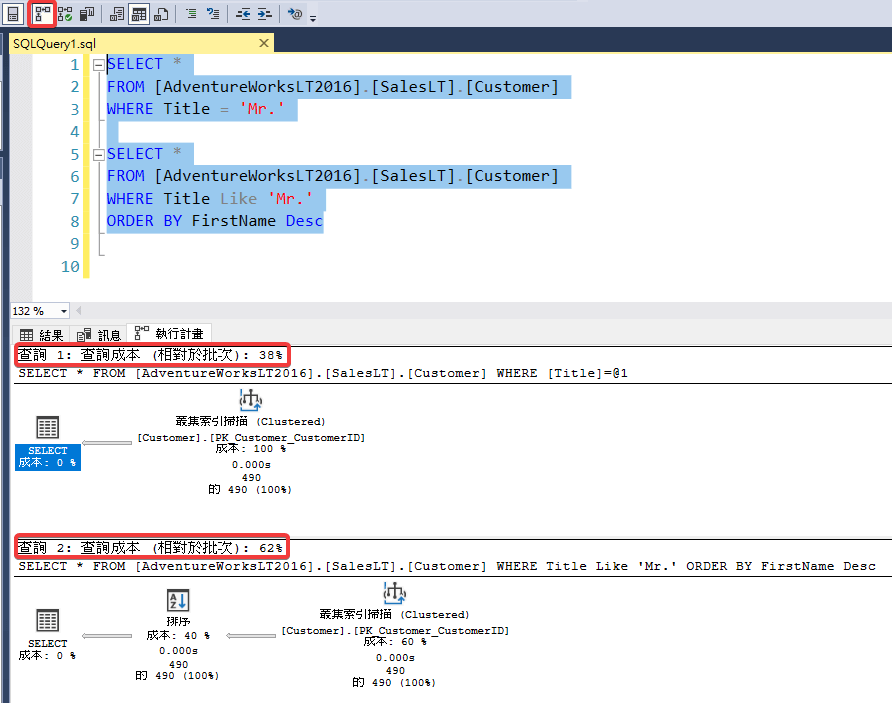892x703 pixels.
Task: Enable Include Live Query Statistics
Action: point(65,14)
